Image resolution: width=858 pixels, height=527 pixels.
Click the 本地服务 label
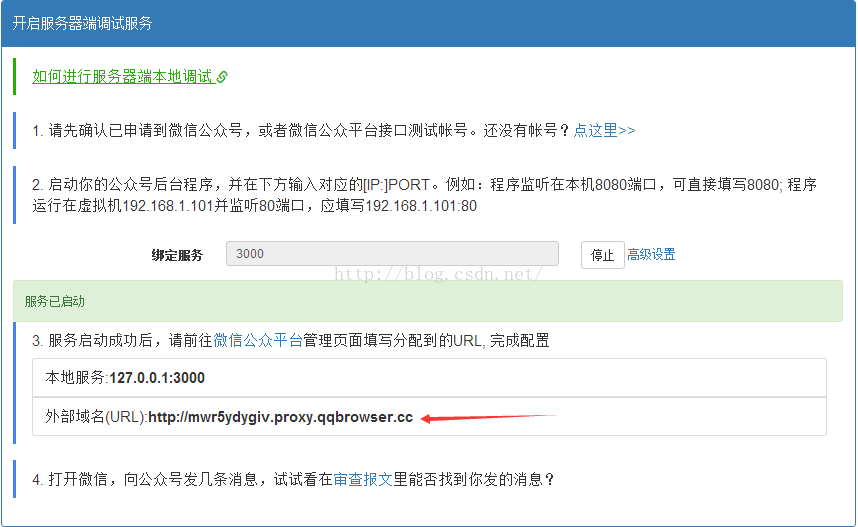pos(77,378)
